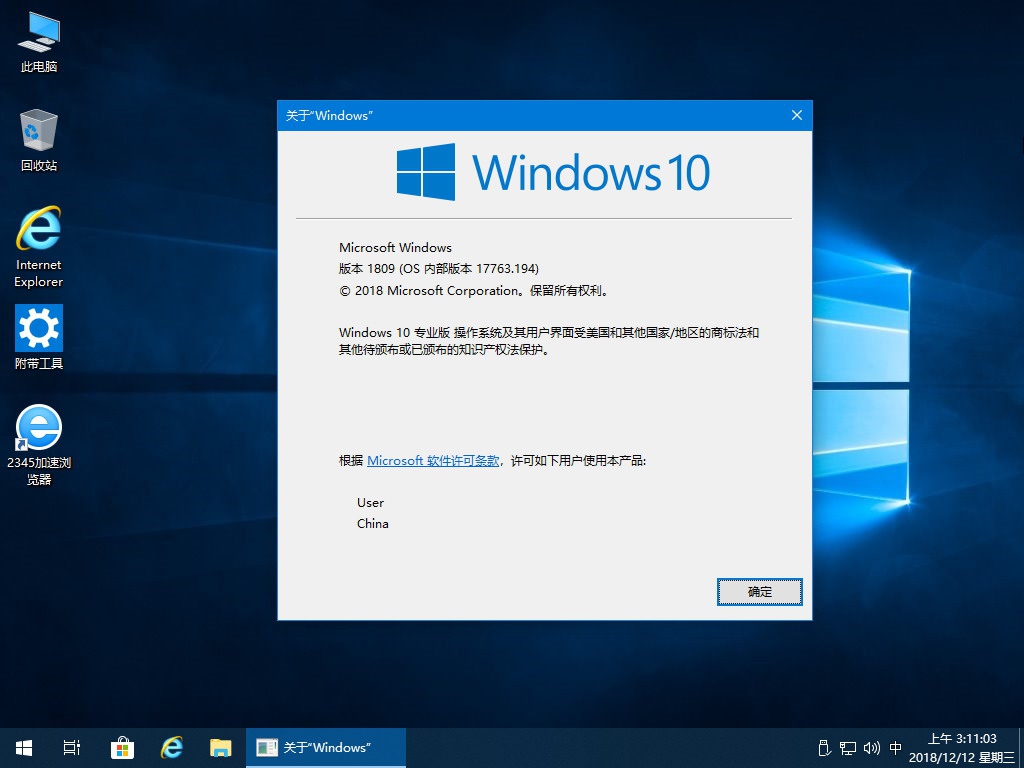Image resolution: width=1024 pixels, height=768 pixels.
Task: Close the 关于"Windows" dialog
Action: (797, 115)
